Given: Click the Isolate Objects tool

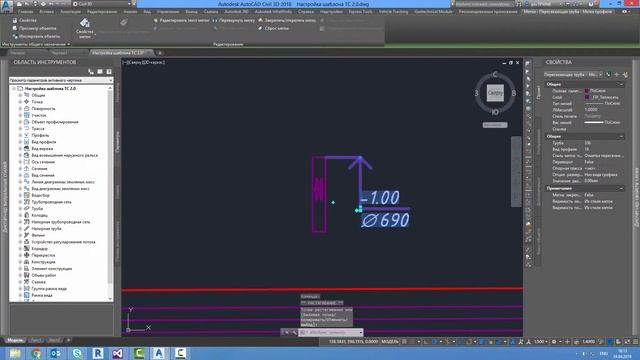Looking at the screenshot, I should (x=36, y=36).
